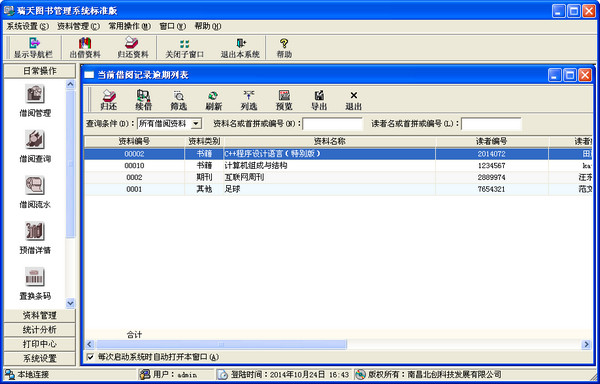The width and height of the screenshot is (600, 384).
Task: Toggle auto-open this window on startup checkbox
Action: (90, 357)
